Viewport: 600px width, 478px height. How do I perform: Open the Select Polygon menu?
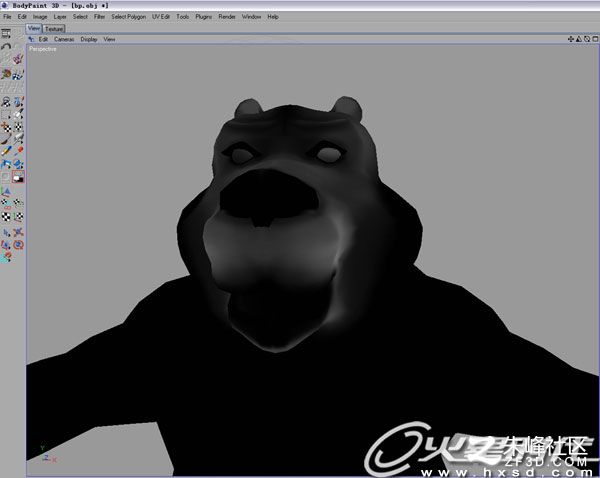[129, 17]
